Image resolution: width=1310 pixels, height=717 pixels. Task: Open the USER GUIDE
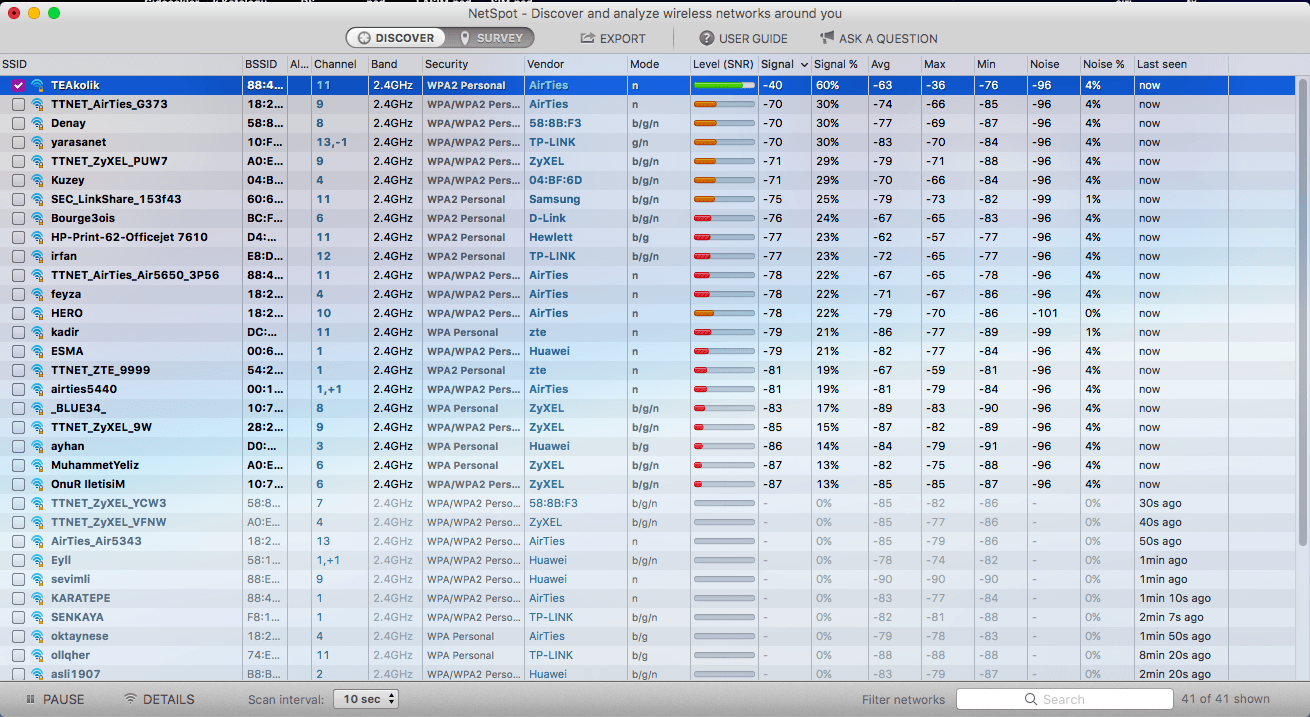(743, 38)
